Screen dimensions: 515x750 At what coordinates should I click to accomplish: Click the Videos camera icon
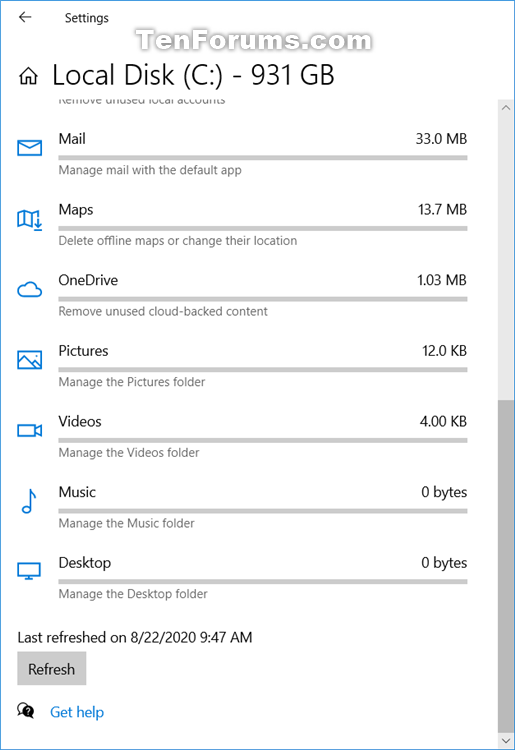(x=30, y=430)
